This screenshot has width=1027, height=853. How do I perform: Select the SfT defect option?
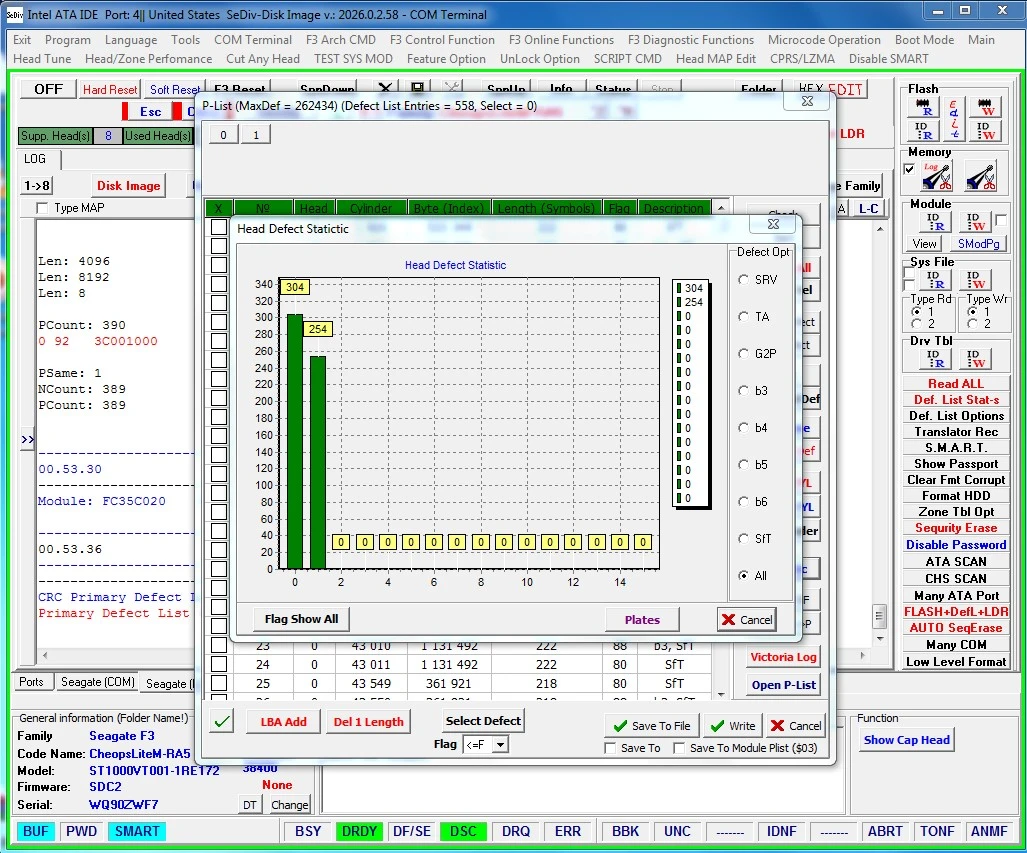point(743,539)
